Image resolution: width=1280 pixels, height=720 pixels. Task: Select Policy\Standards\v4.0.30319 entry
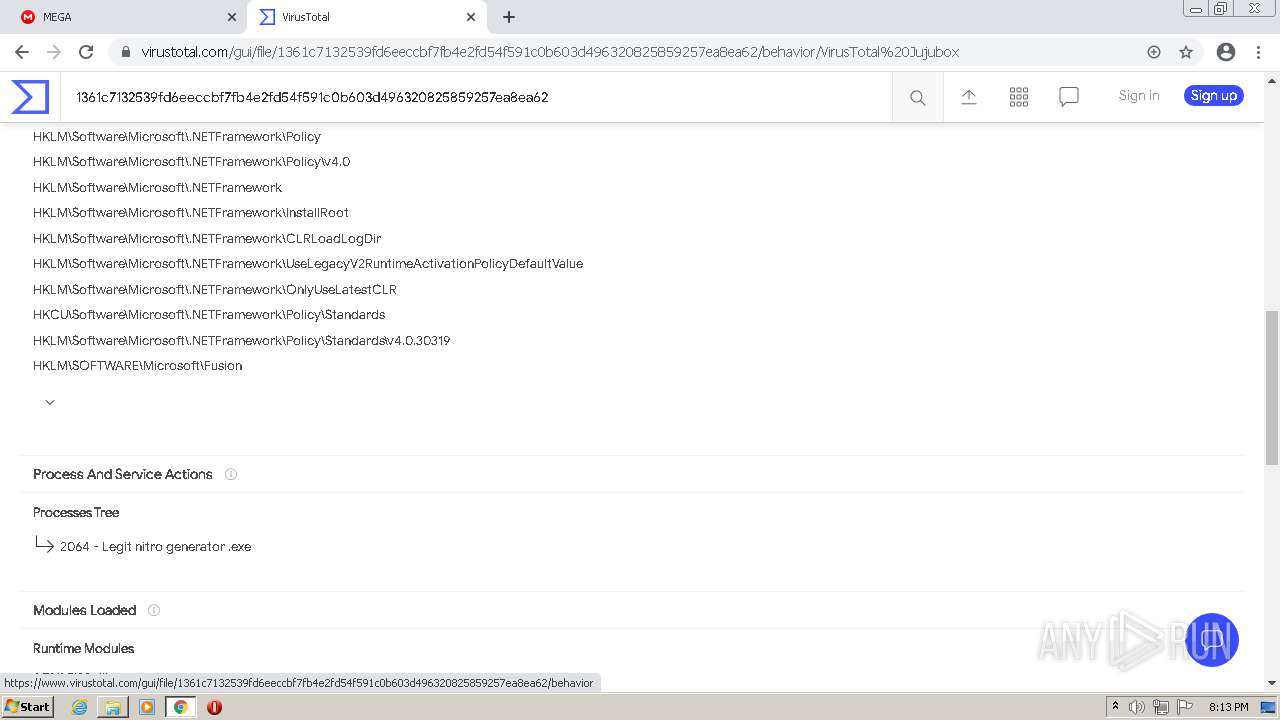pyautogui.click(x=241, y=341)
